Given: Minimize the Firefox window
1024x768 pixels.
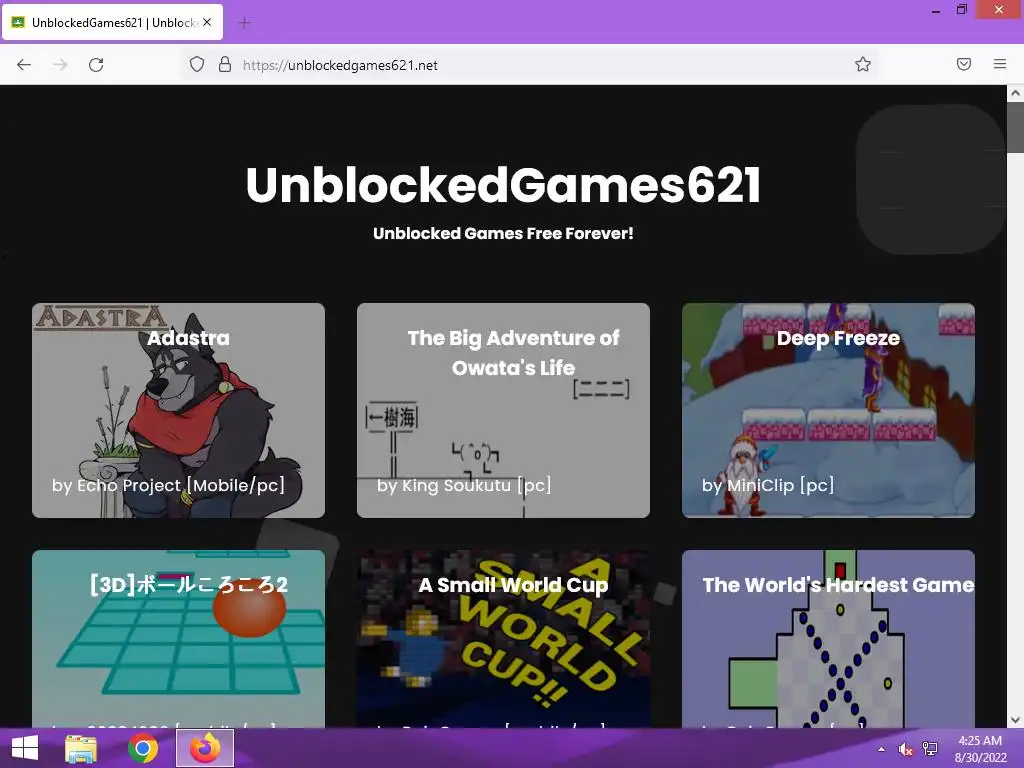Looking at the screenshot, I should coord(936,10).
